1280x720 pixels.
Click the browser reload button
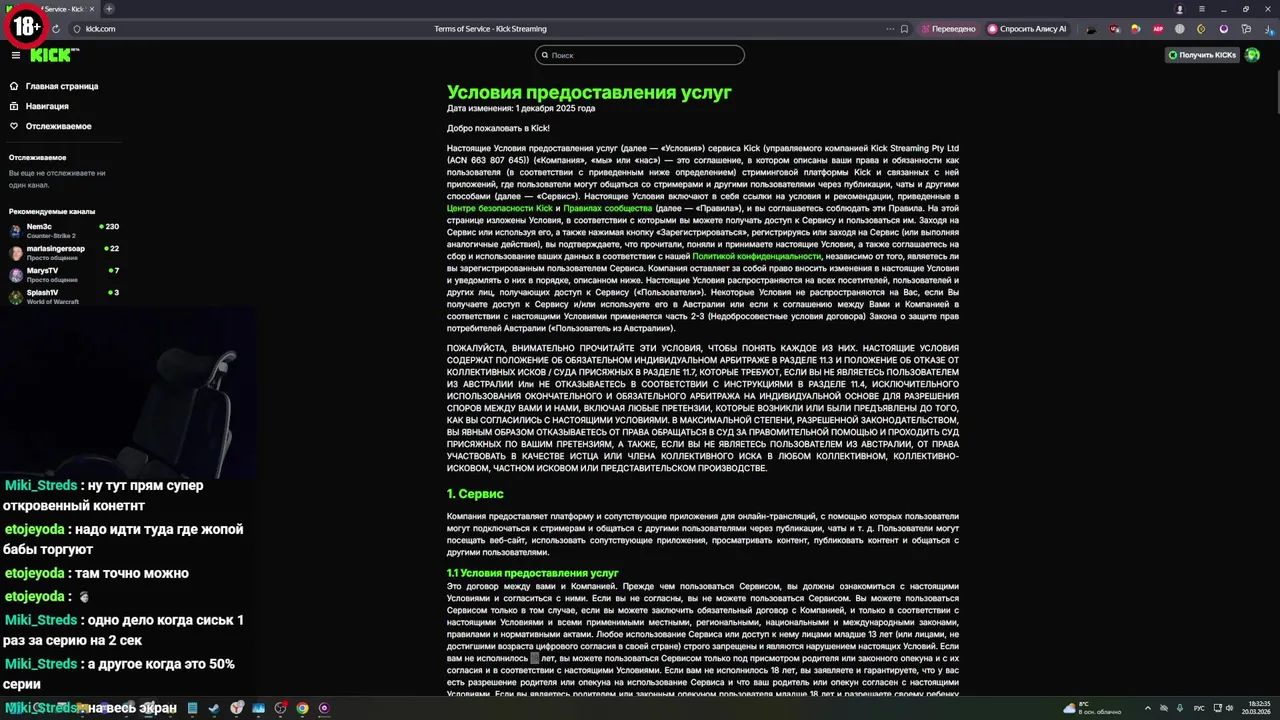55,29
